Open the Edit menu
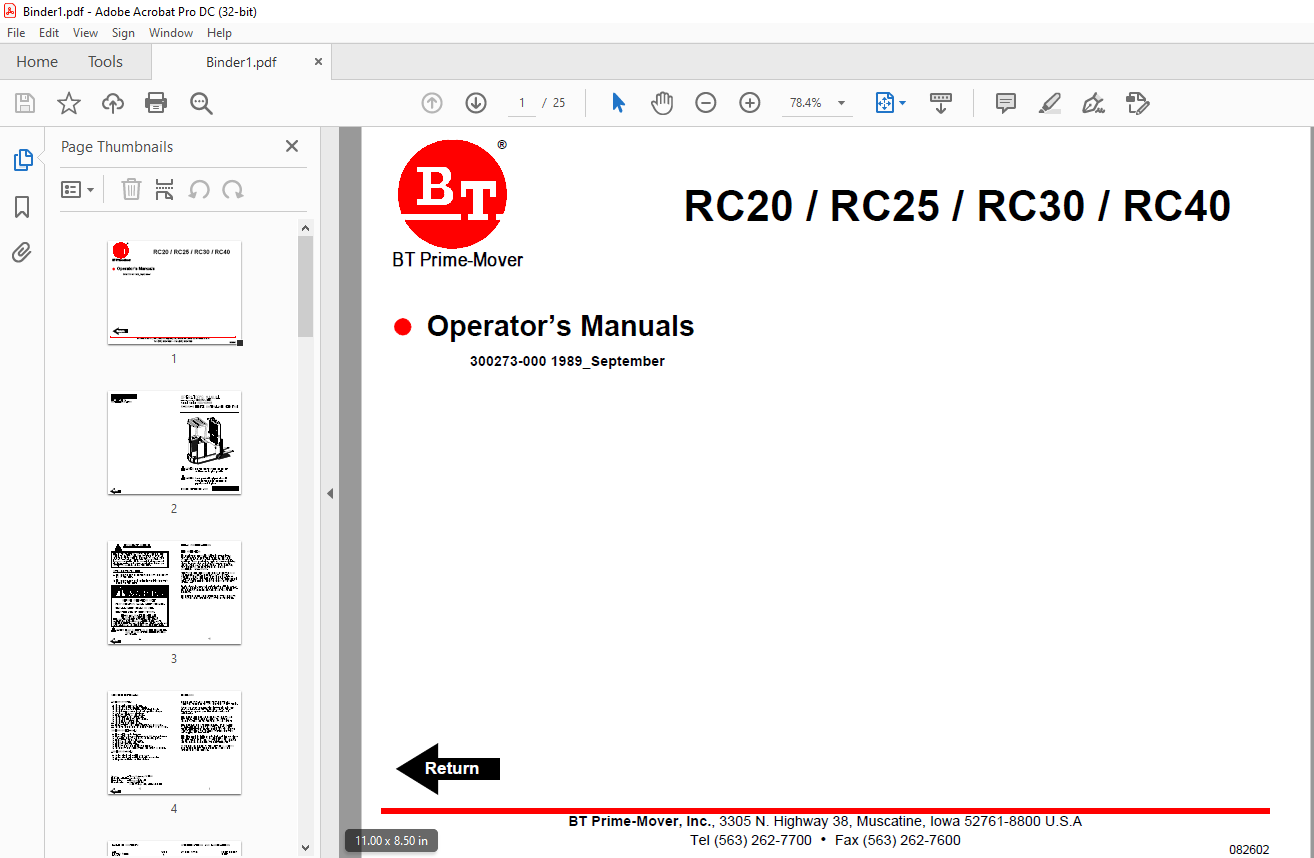The width and height of the screenshot is (1314, 858). (x=49, y=33)
